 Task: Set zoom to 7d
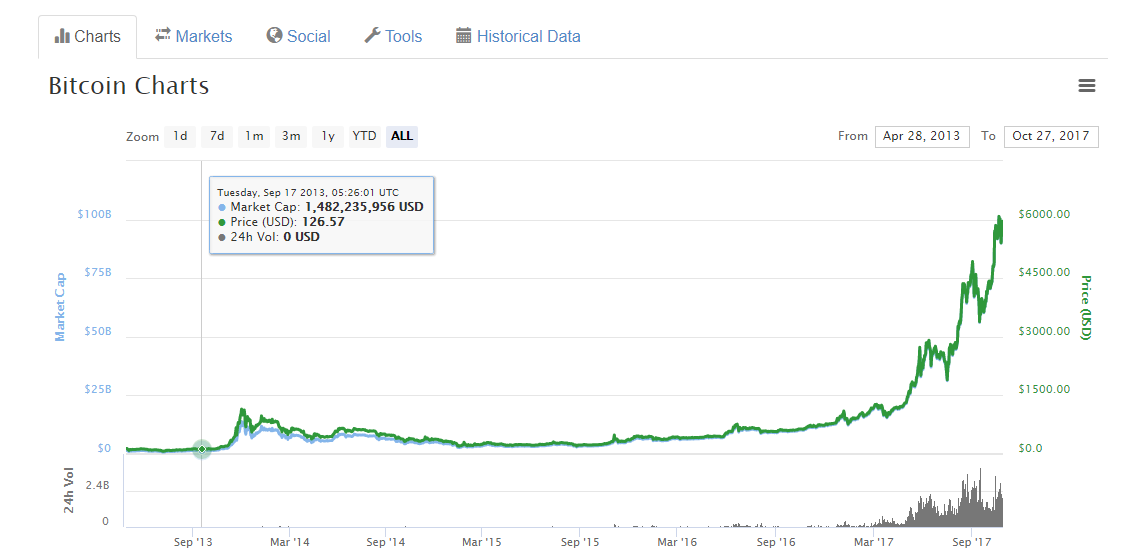(x=217, y=136)
